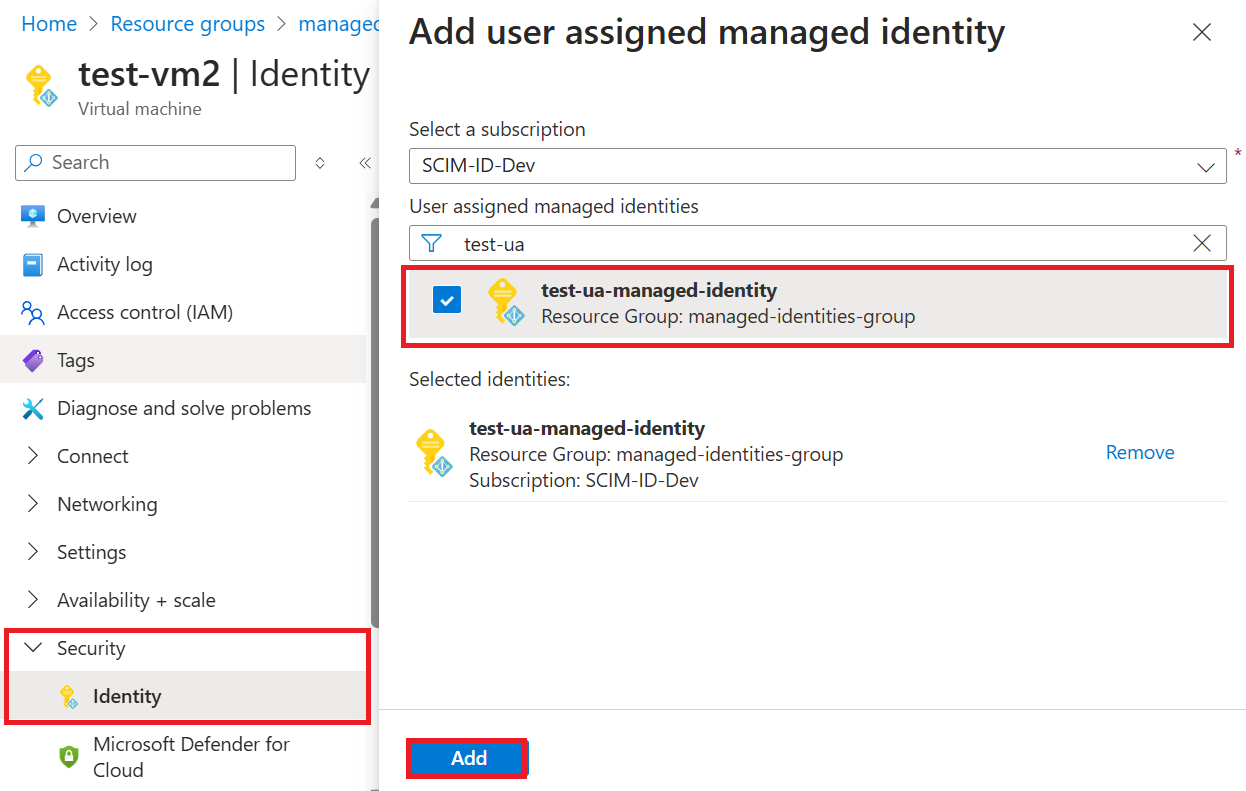Click the filter funnel icon
This screenshot has height=791, width=1246.
coord(431,243)
